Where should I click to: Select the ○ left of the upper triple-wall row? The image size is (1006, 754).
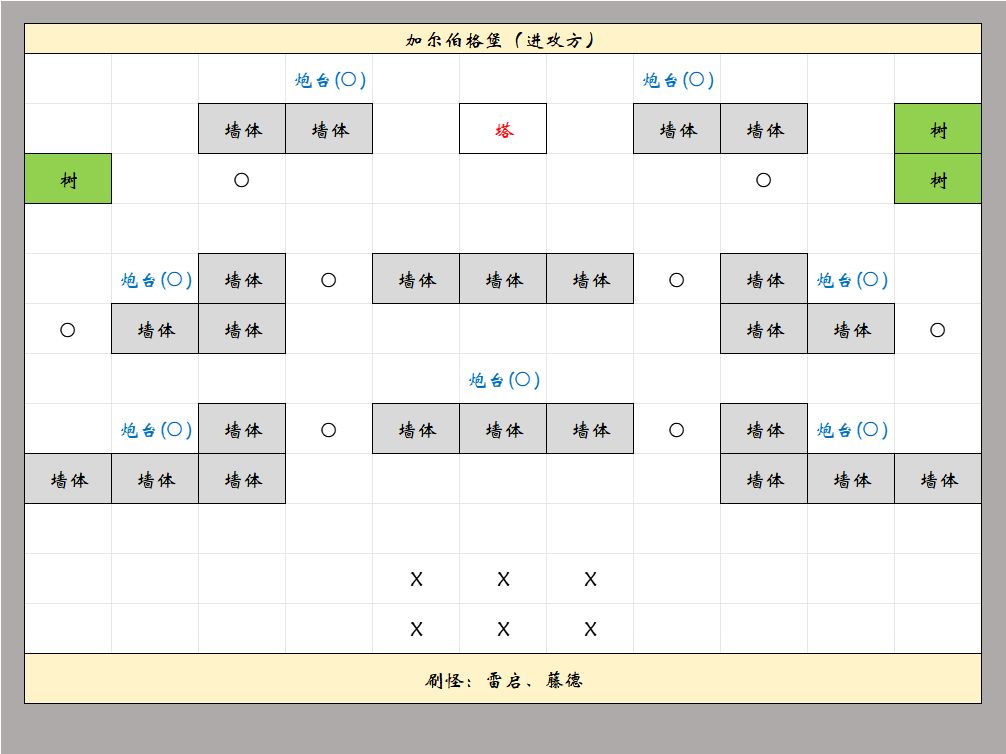point(328,280)
